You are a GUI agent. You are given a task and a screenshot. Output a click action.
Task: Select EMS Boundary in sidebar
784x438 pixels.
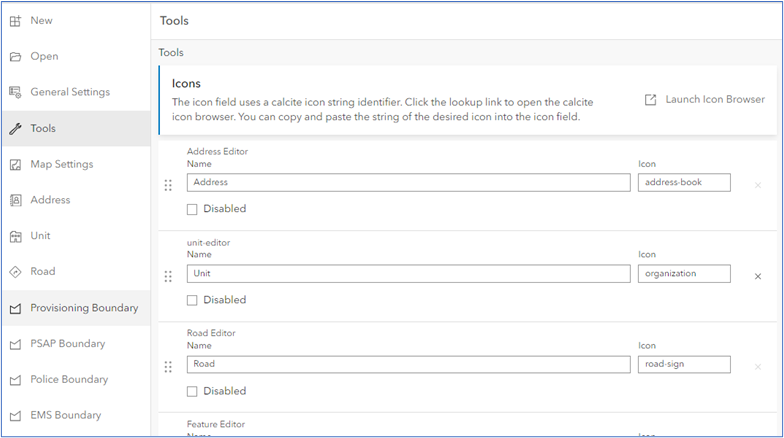point(76,415)
